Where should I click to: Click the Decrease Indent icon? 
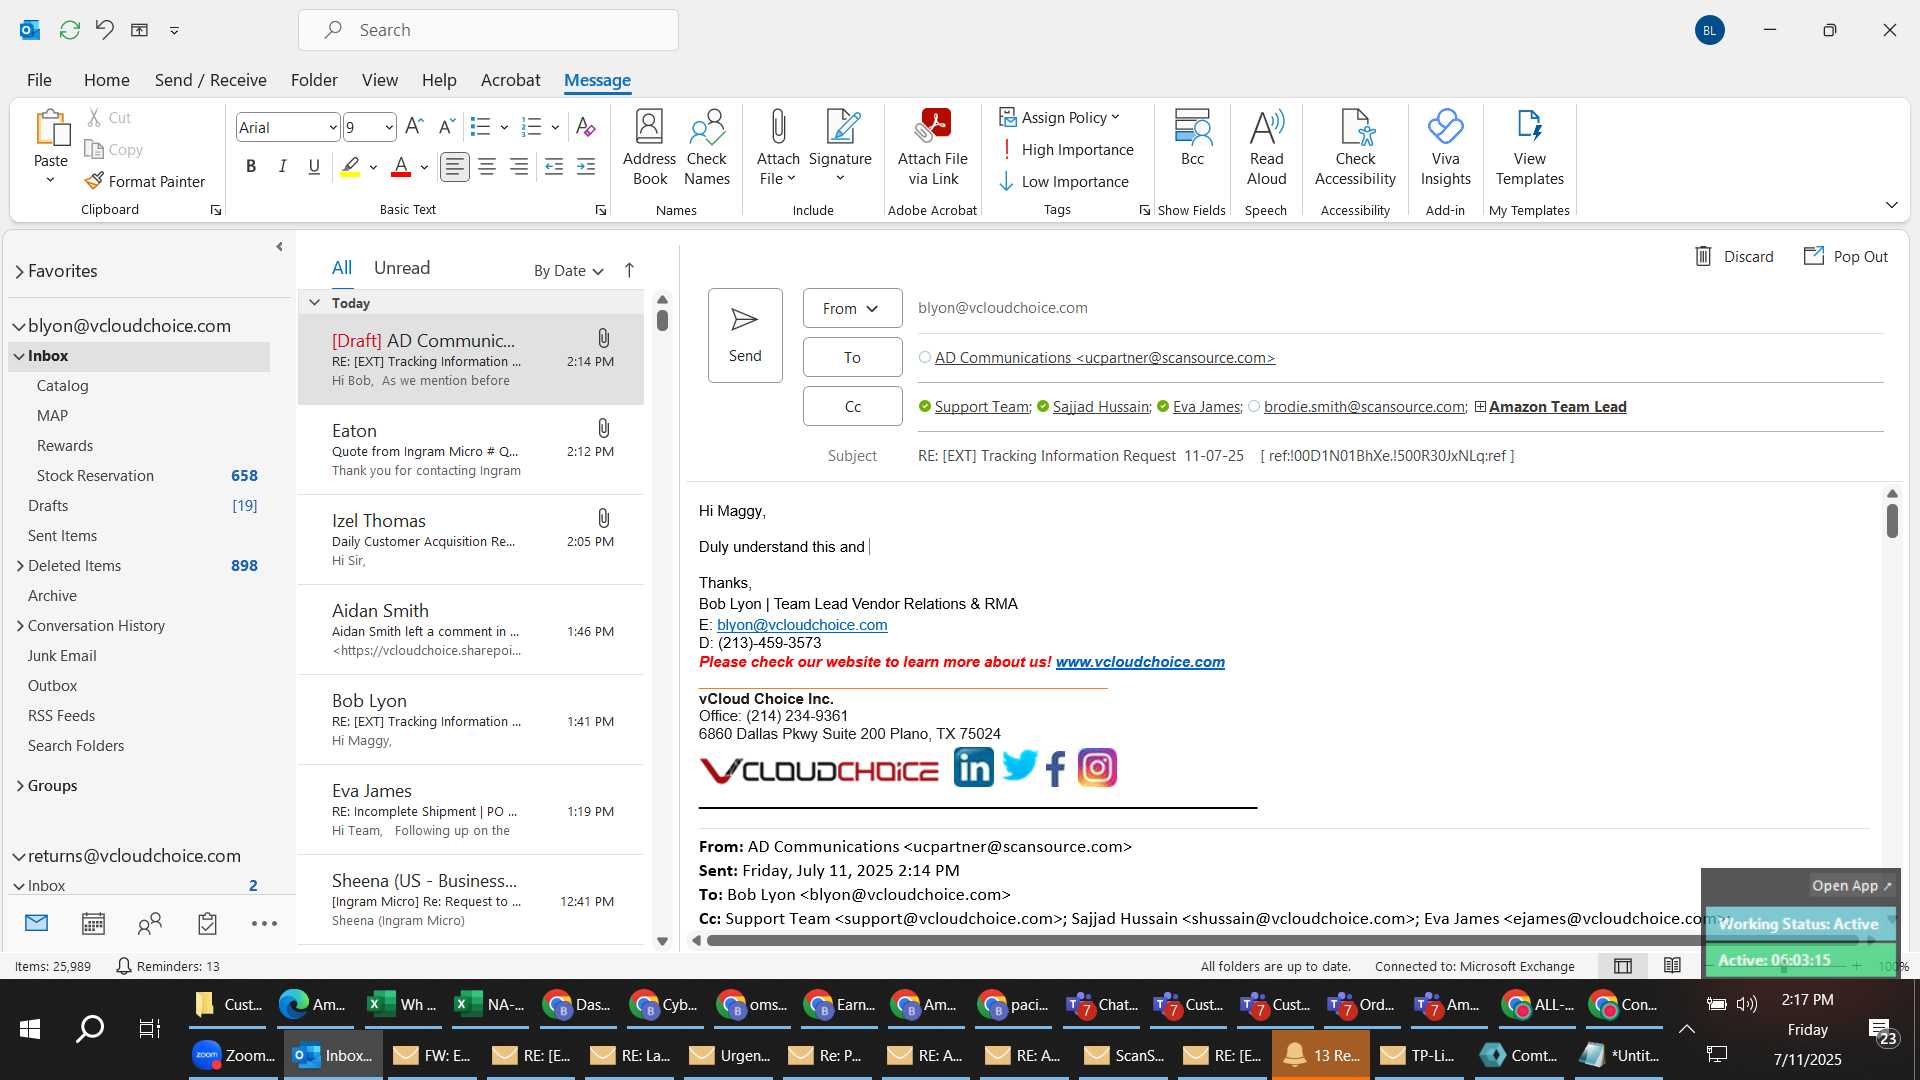point(554,166)
